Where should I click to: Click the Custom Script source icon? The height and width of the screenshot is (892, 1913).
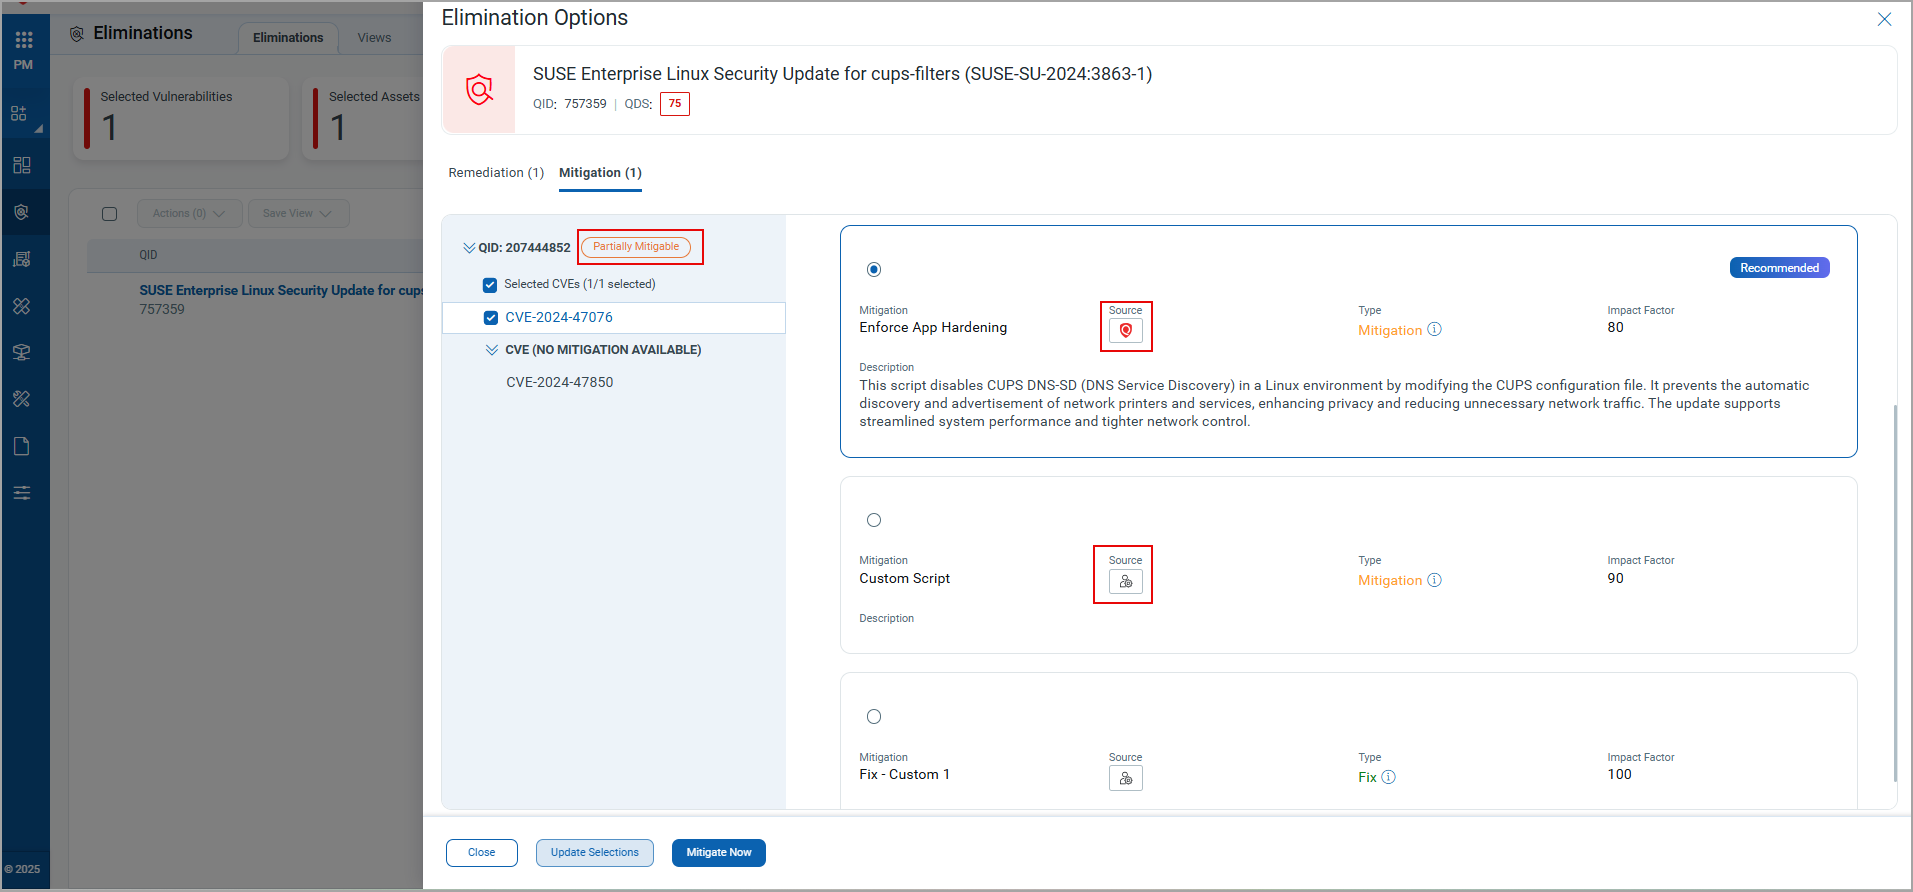tap(1125, 582)
